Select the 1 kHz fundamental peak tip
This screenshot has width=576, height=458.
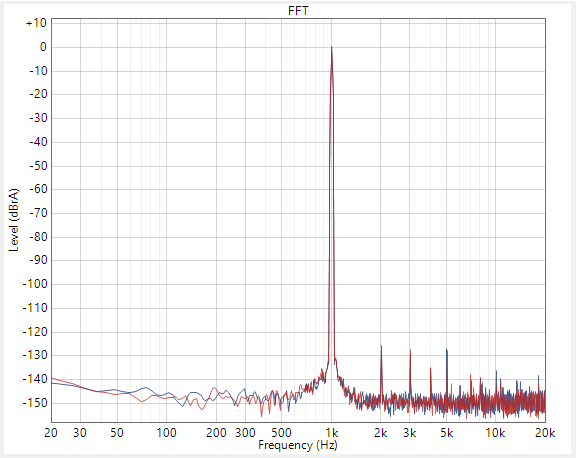point(331,47)
